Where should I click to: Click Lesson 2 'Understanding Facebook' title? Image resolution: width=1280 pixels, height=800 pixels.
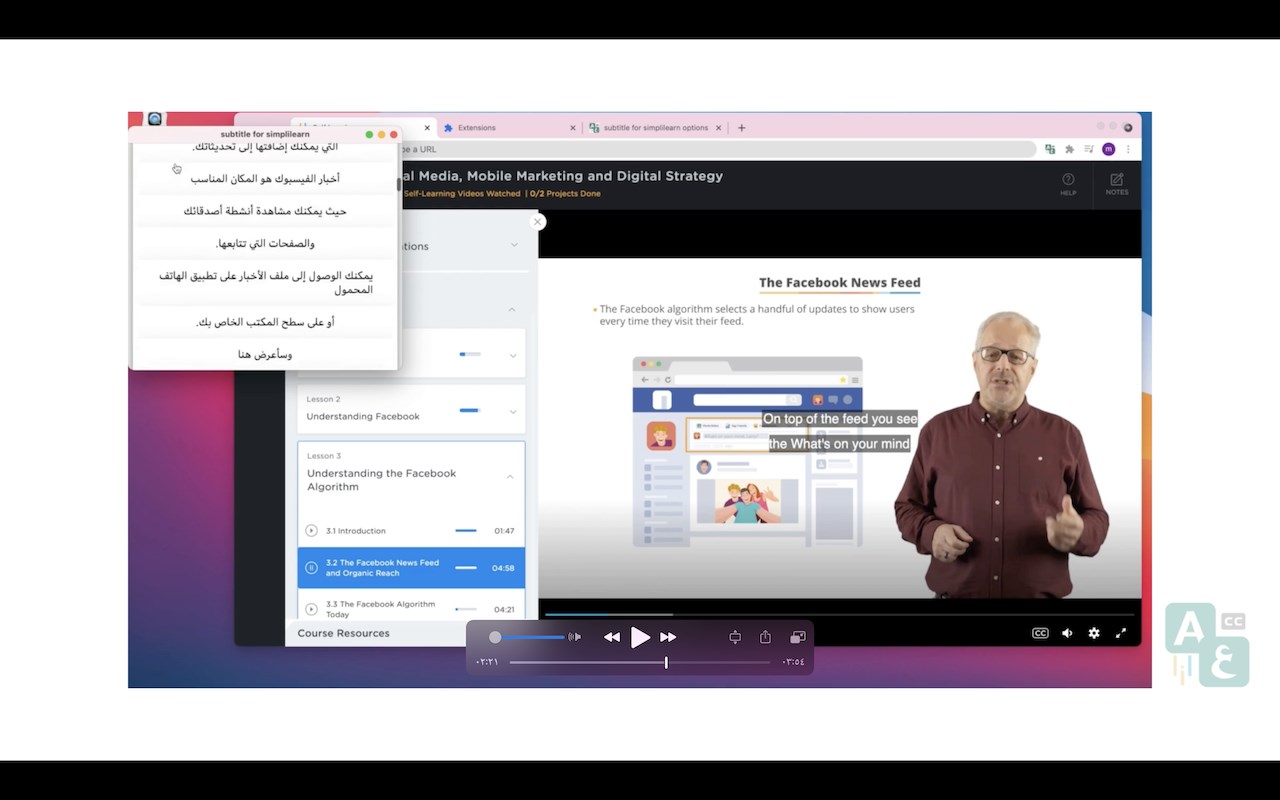(363, 416)
